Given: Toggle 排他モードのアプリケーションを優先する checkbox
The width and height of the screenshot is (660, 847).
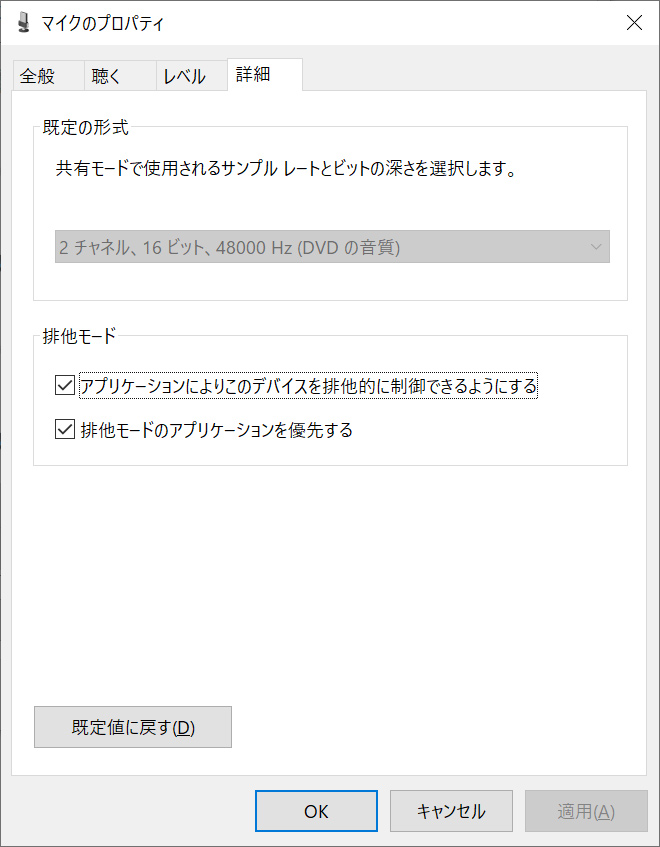Looking at the screenshot, I should (66, 431).
